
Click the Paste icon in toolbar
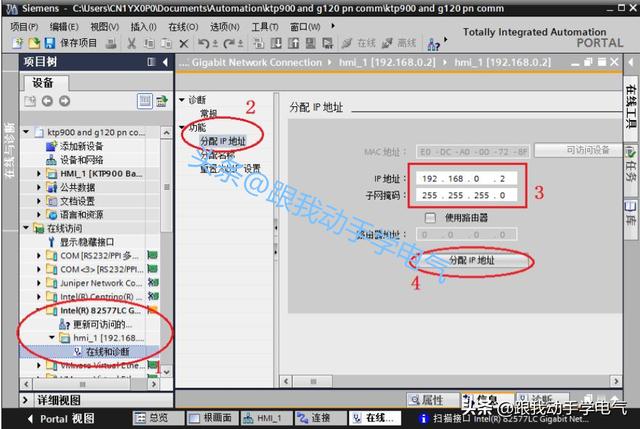[x=166, y=43]
